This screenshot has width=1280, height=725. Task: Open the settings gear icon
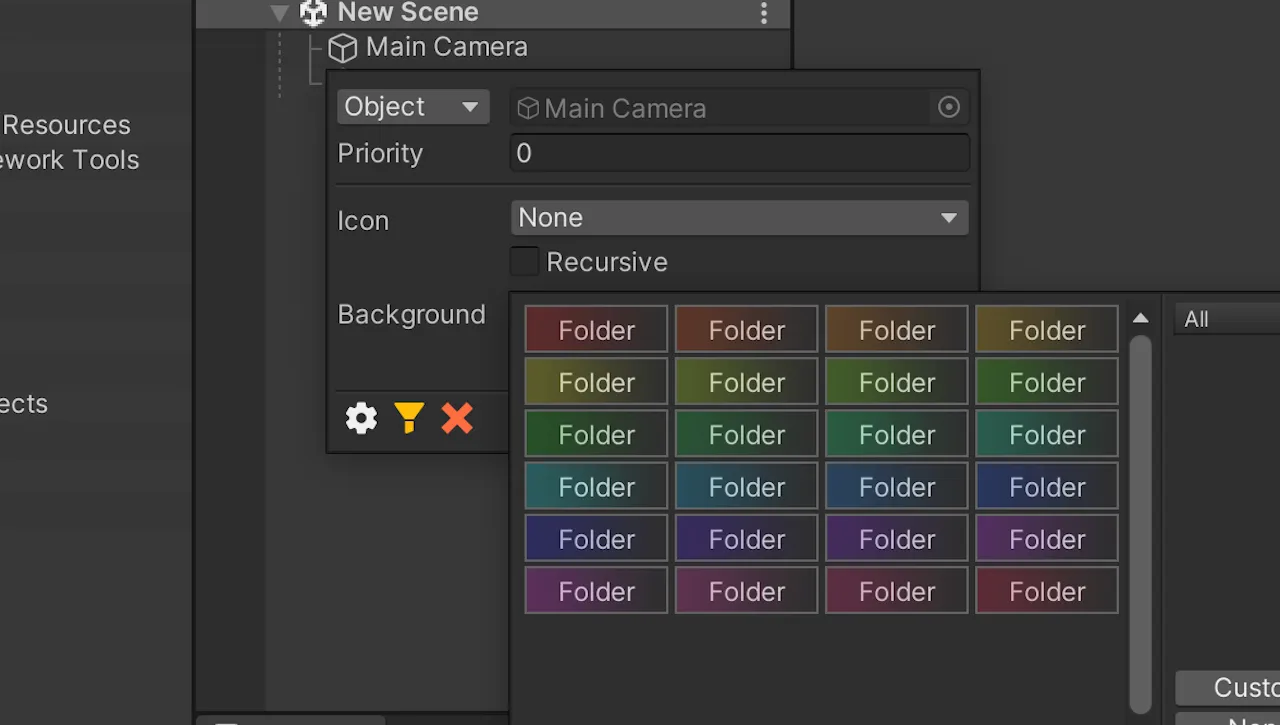click(x=361, y=418)
